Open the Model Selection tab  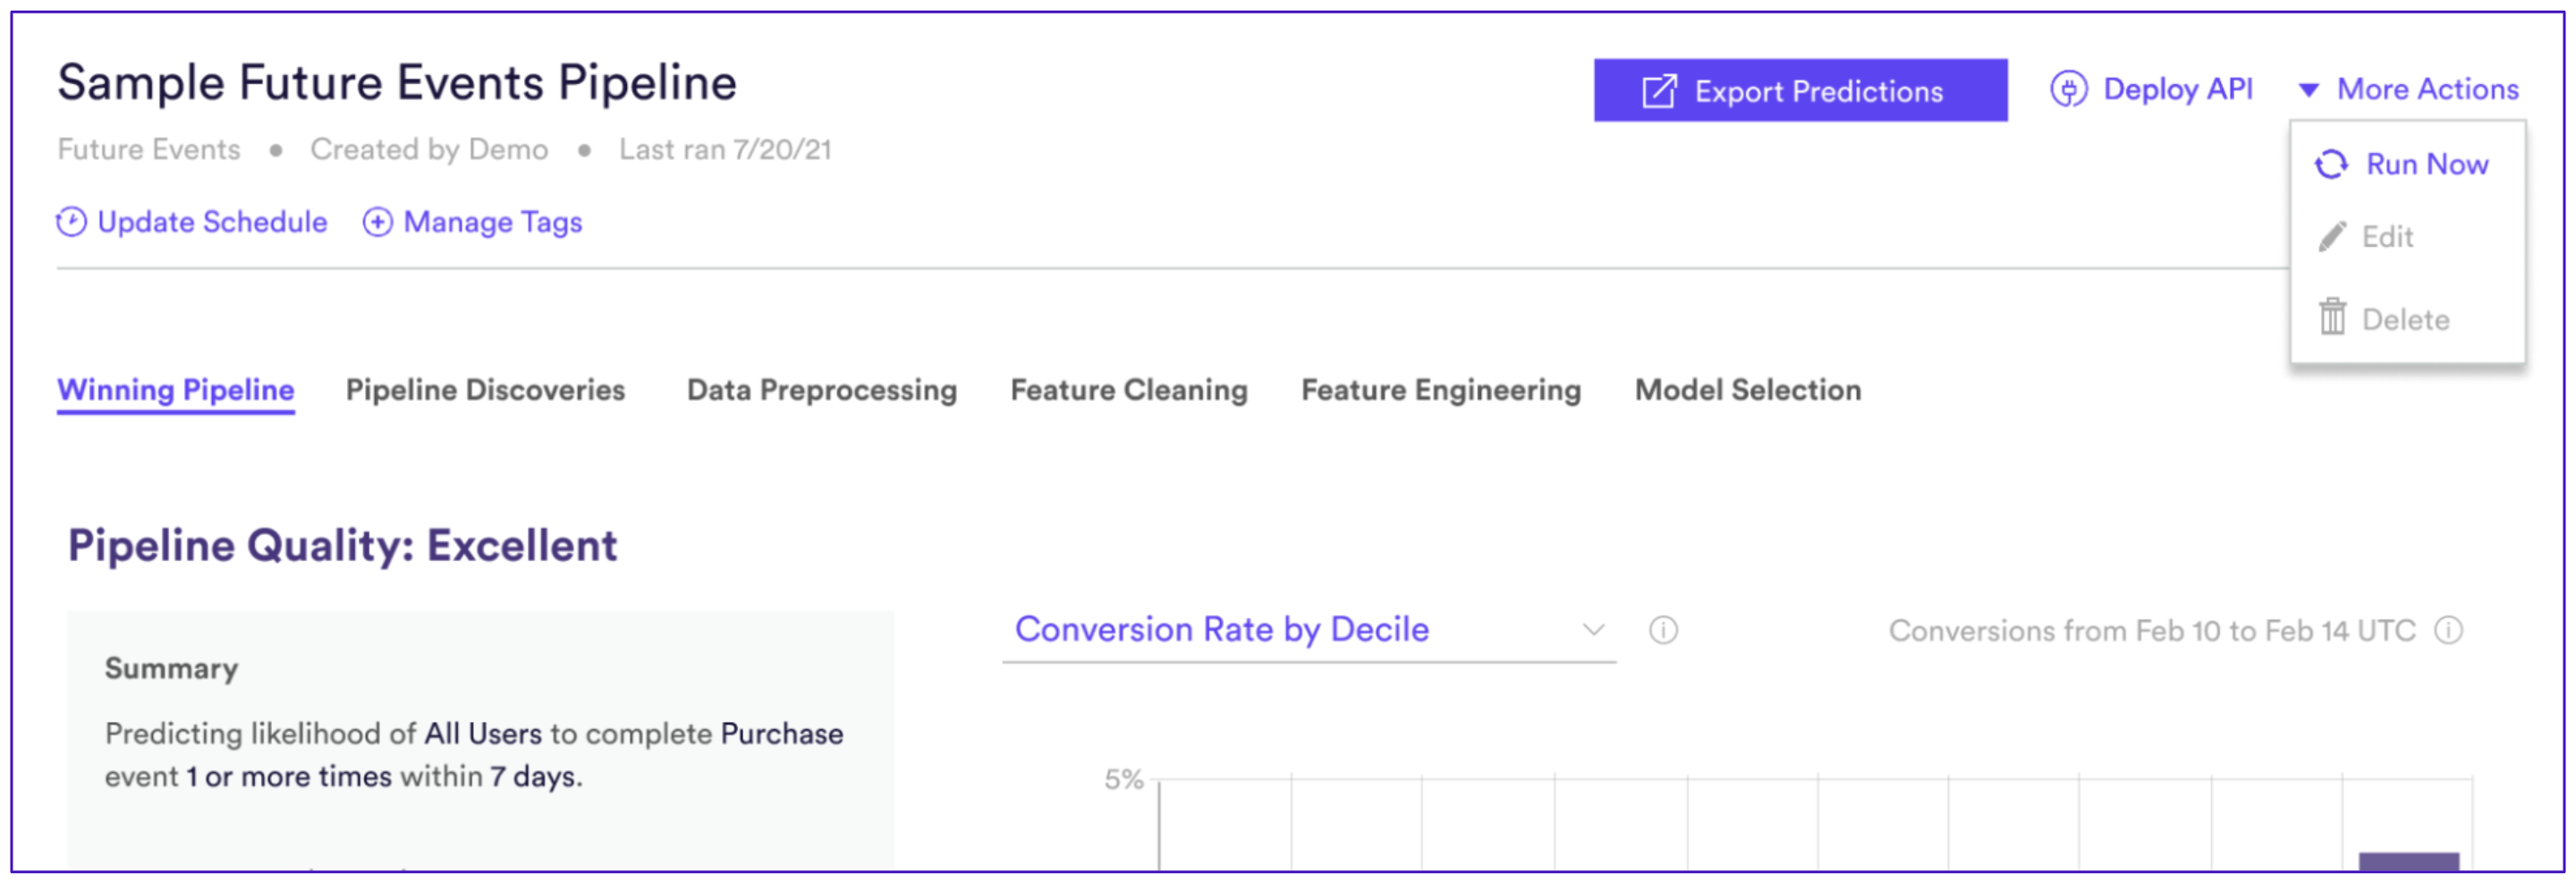click(1748, 390)
